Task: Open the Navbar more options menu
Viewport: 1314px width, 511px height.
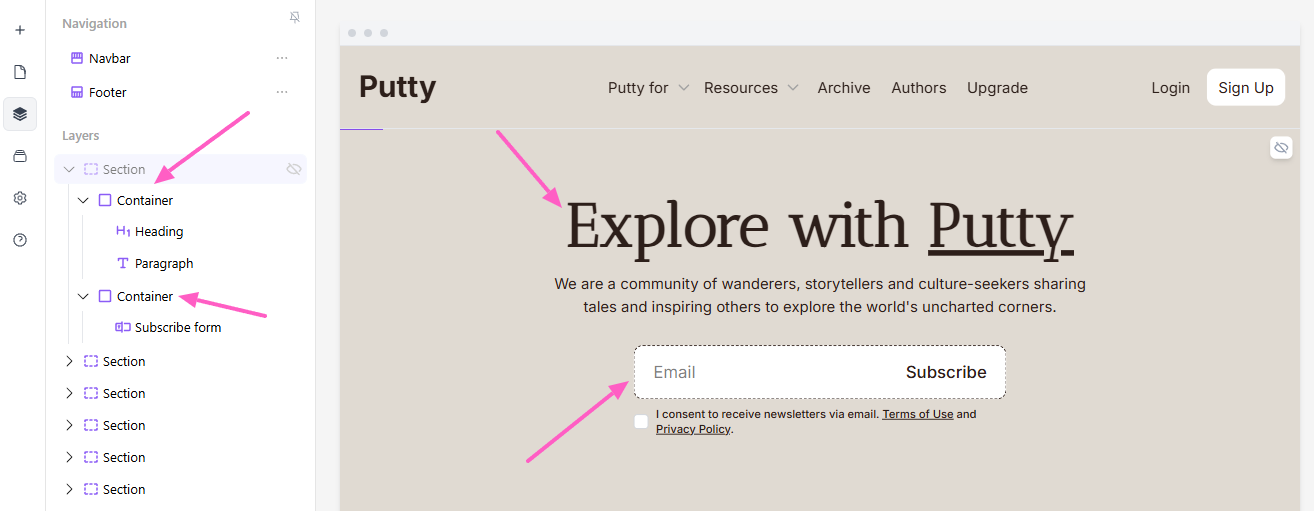Action: (282, 59)
